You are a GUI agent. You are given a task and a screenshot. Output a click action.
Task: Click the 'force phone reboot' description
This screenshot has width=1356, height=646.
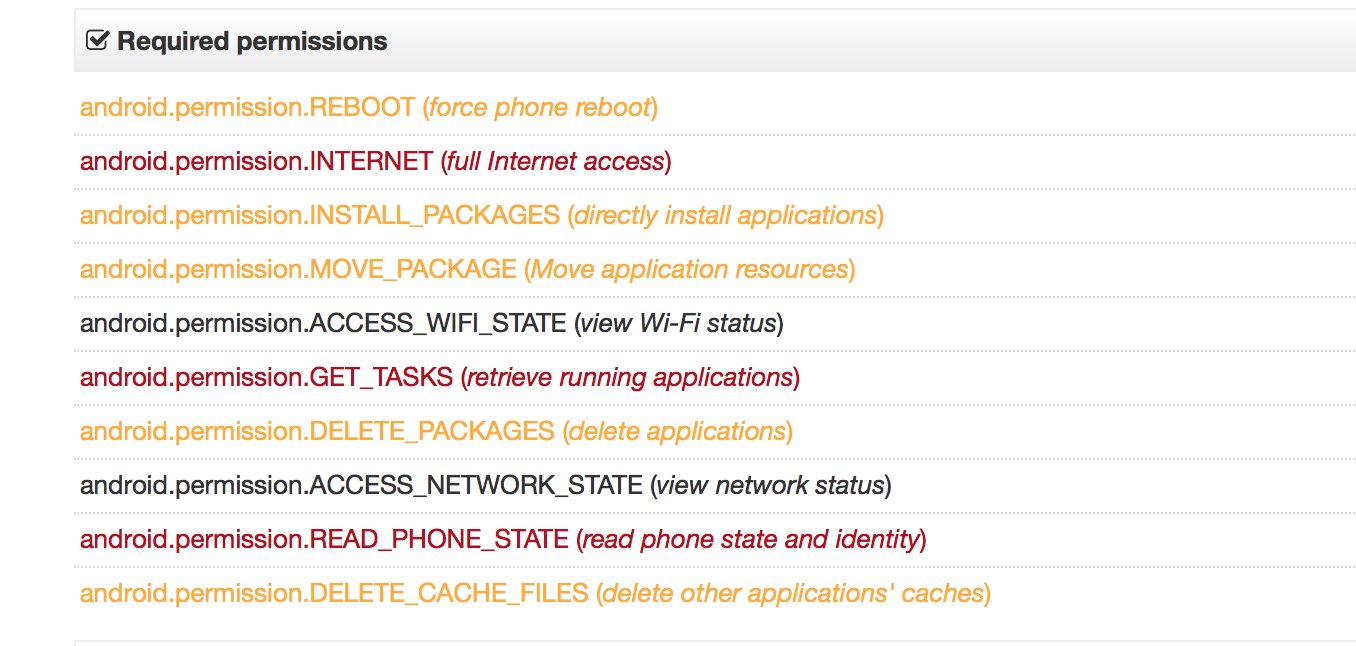tap(540, 107)
